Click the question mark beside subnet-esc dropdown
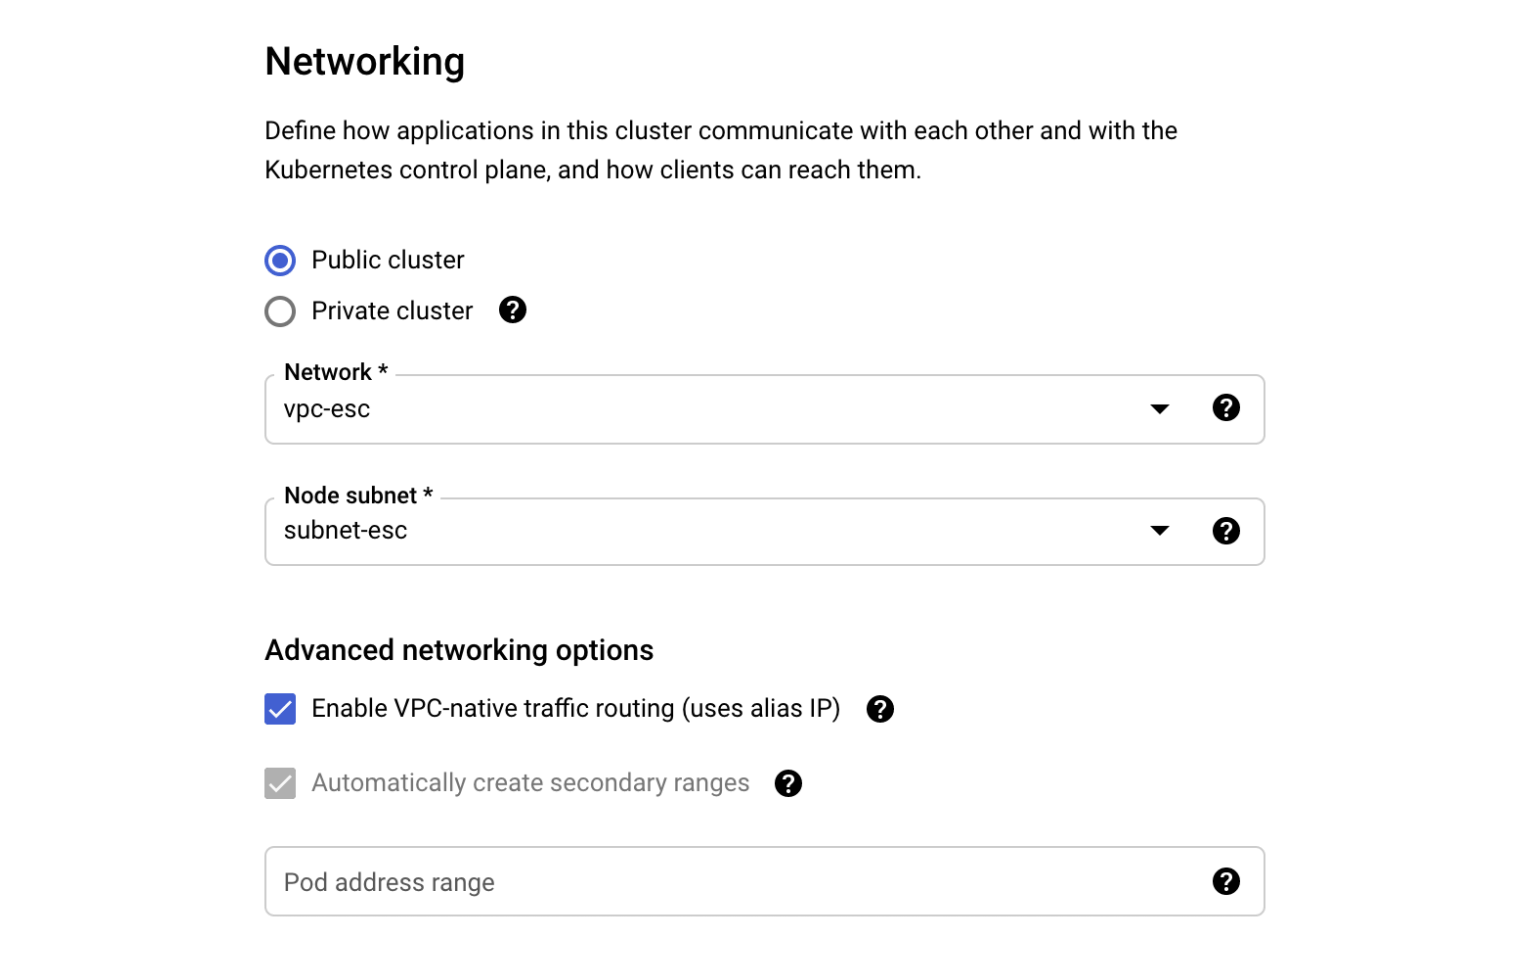This screenshot has height=965, width=1530. tap(1226, 531)
